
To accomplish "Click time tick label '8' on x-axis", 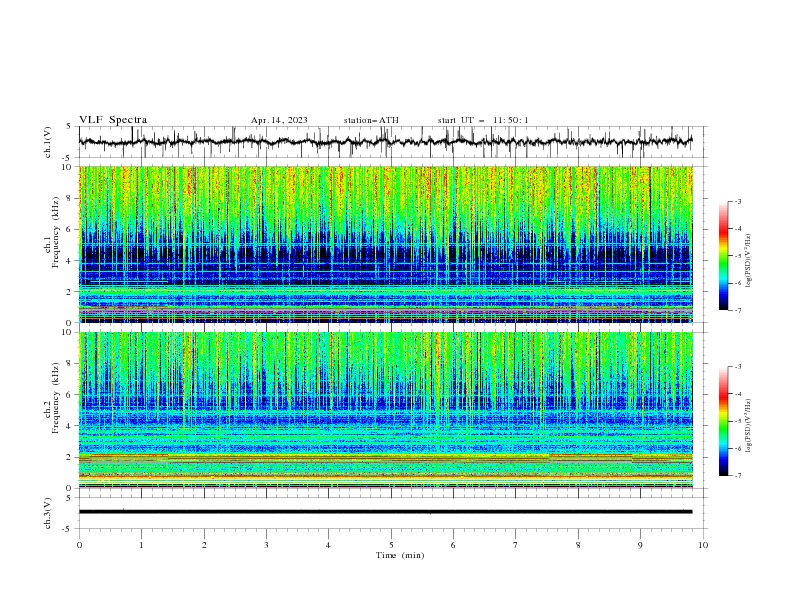I will pos(578,545).
